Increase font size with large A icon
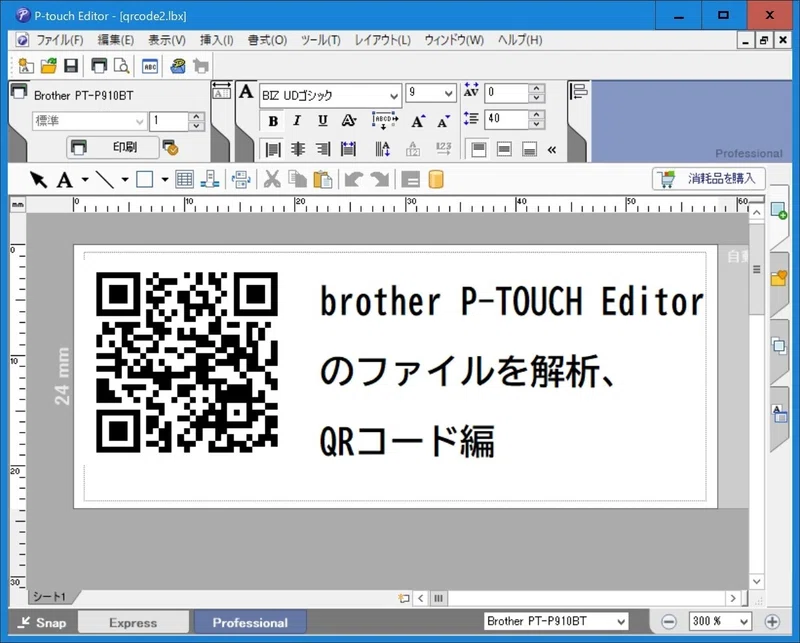800x643 pixels. tap(418, 121)
